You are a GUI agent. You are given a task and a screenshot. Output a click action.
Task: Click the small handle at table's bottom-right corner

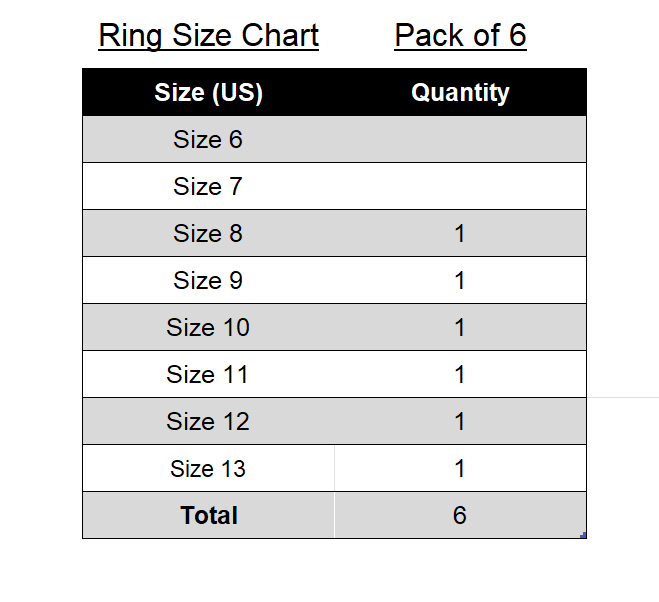point(583,535)
